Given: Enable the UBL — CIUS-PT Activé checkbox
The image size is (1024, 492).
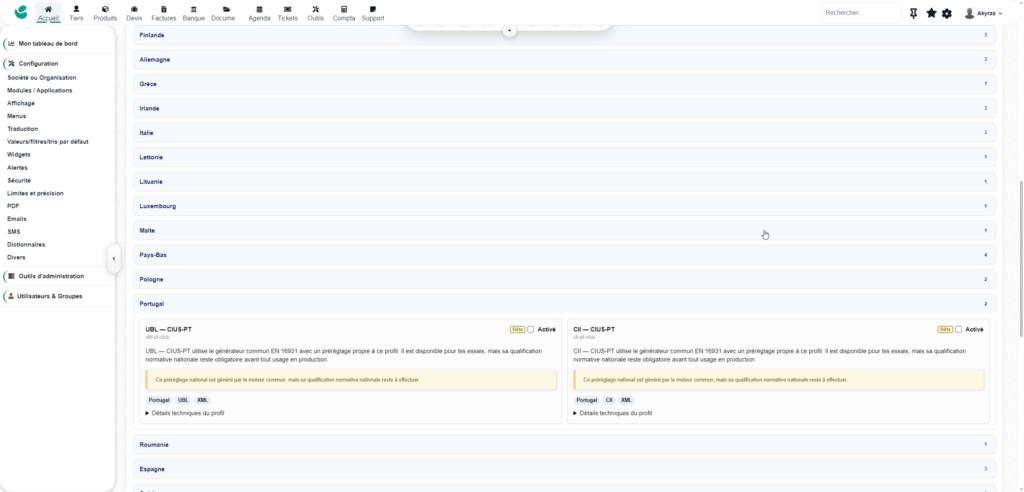Looking at the screenshot, I should click(x=530, y=329).
